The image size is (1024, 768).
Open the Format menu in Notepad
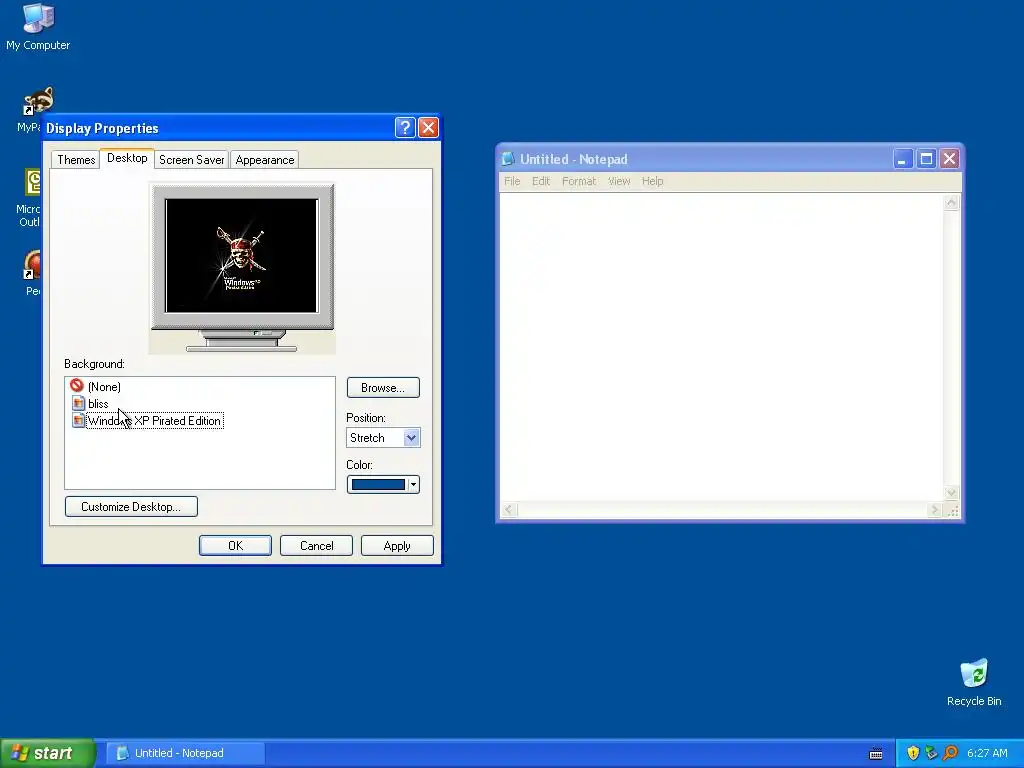pos(579,182)
